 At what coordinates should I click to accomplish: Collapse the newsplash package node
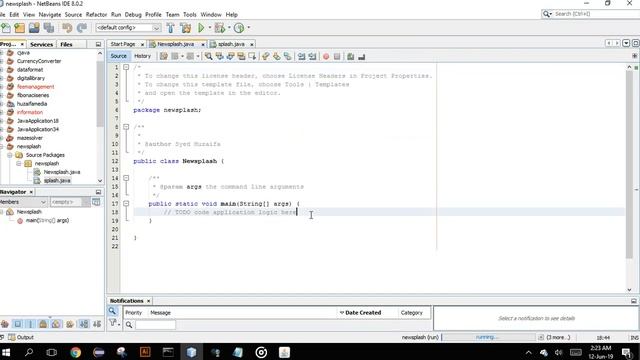(19, 163)
